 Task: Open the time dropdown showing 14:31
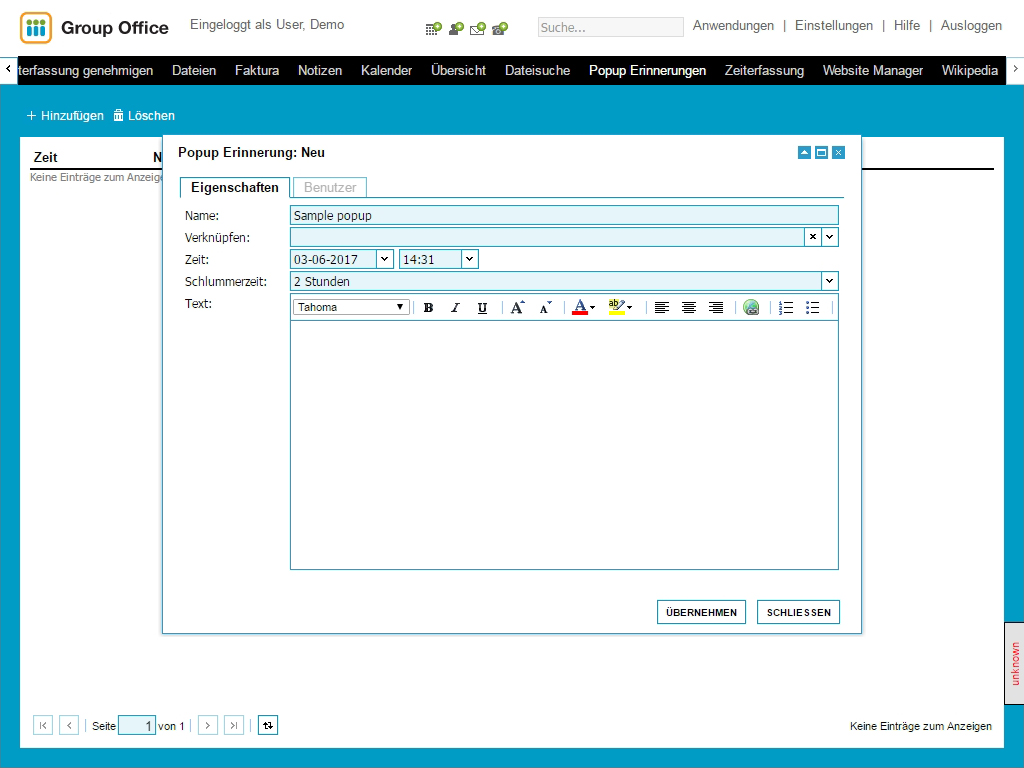coord(470,259)
